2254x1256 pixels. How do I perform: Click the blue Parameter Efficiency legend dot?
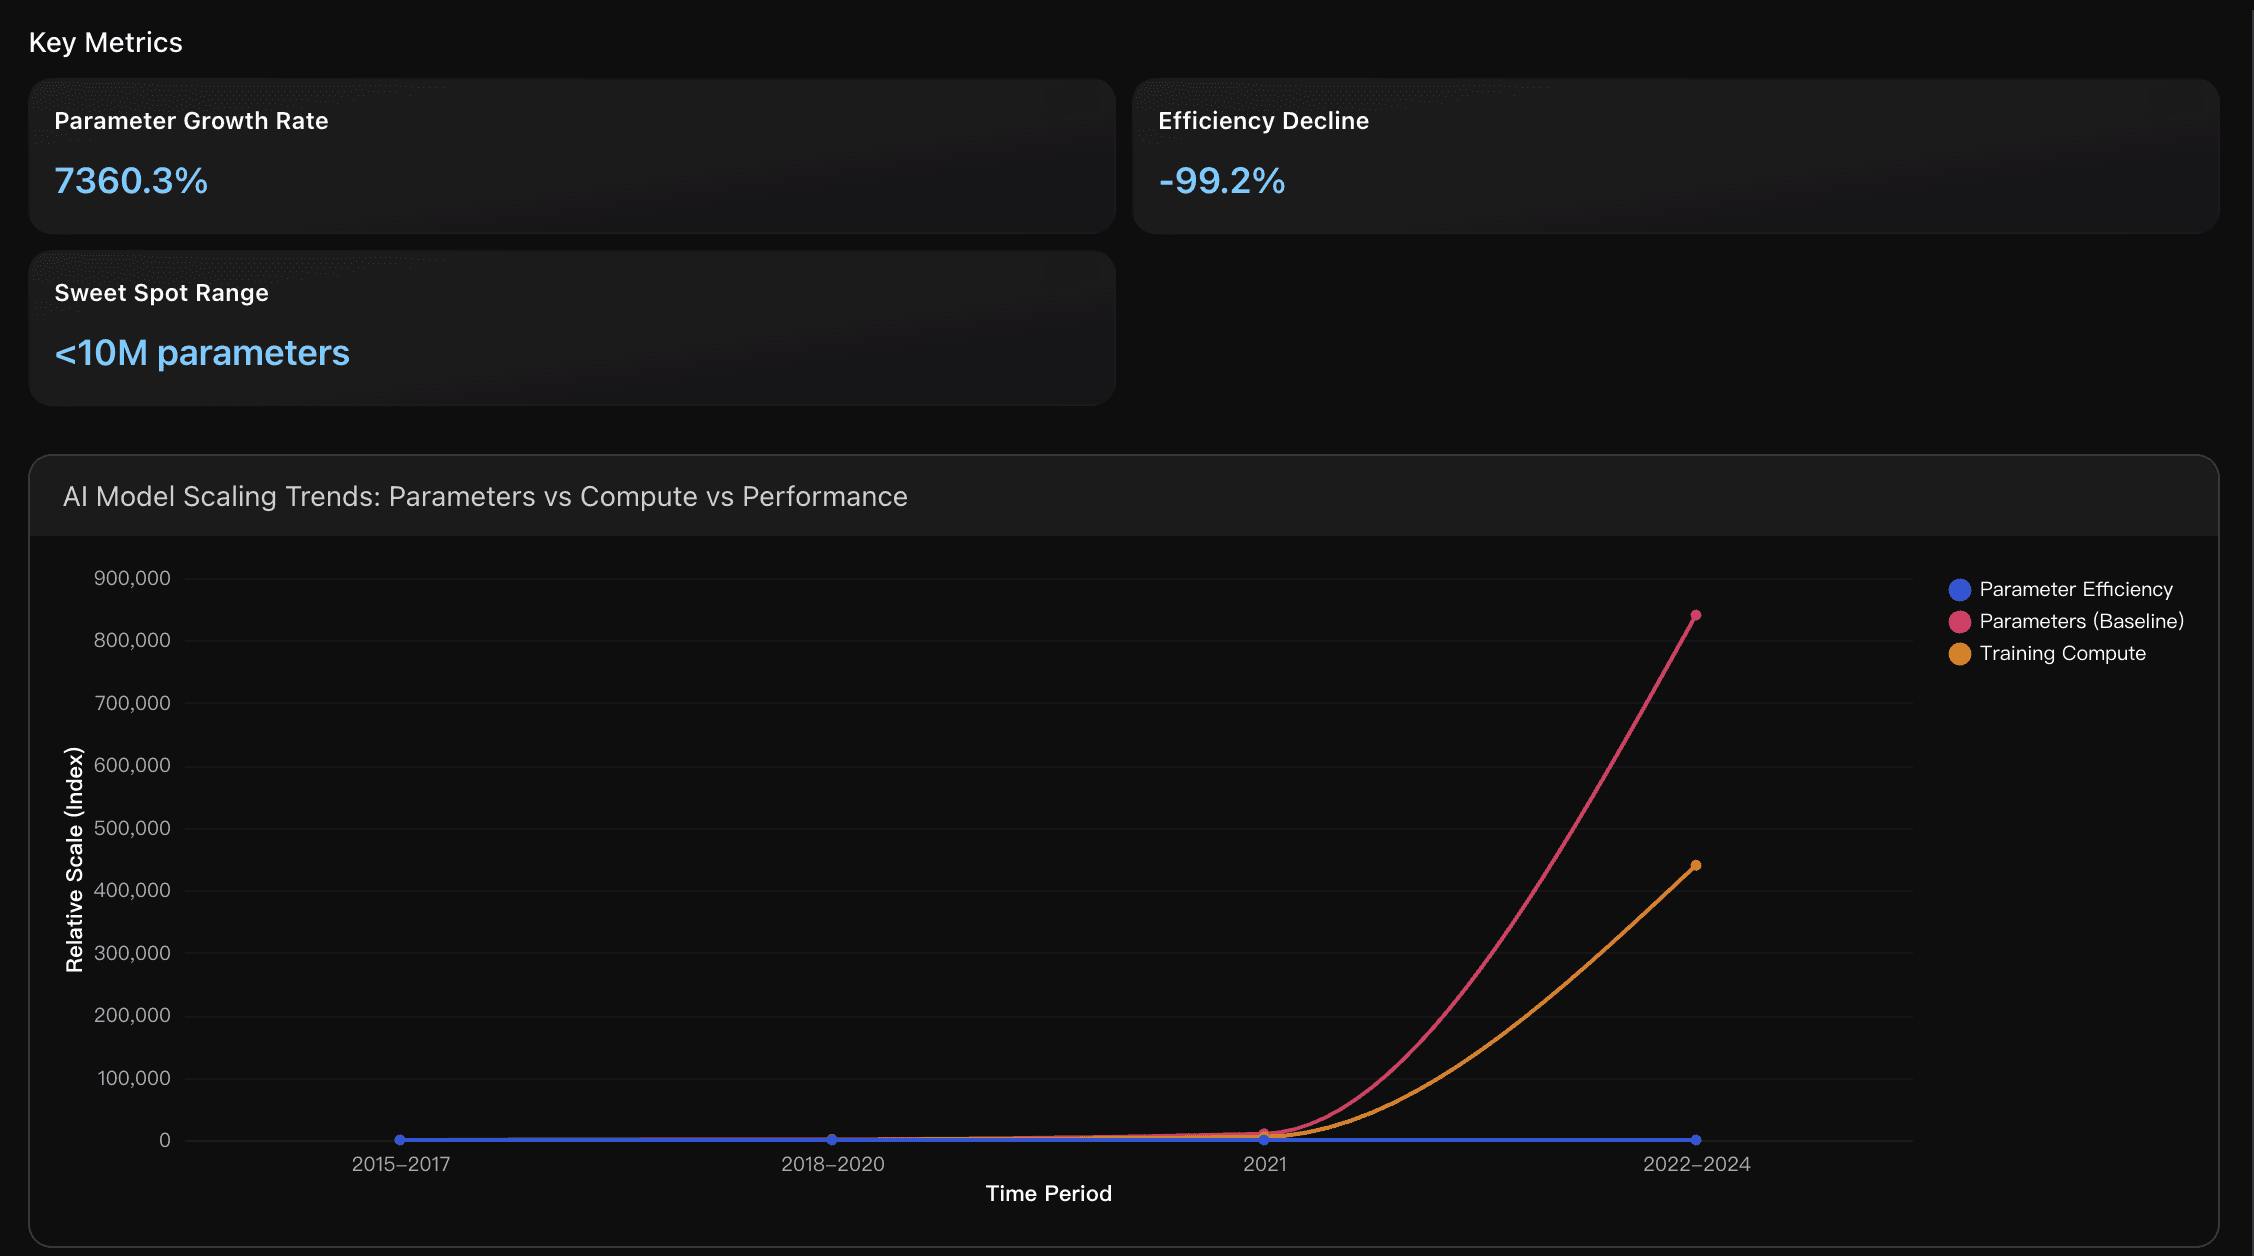point(1959,590)
